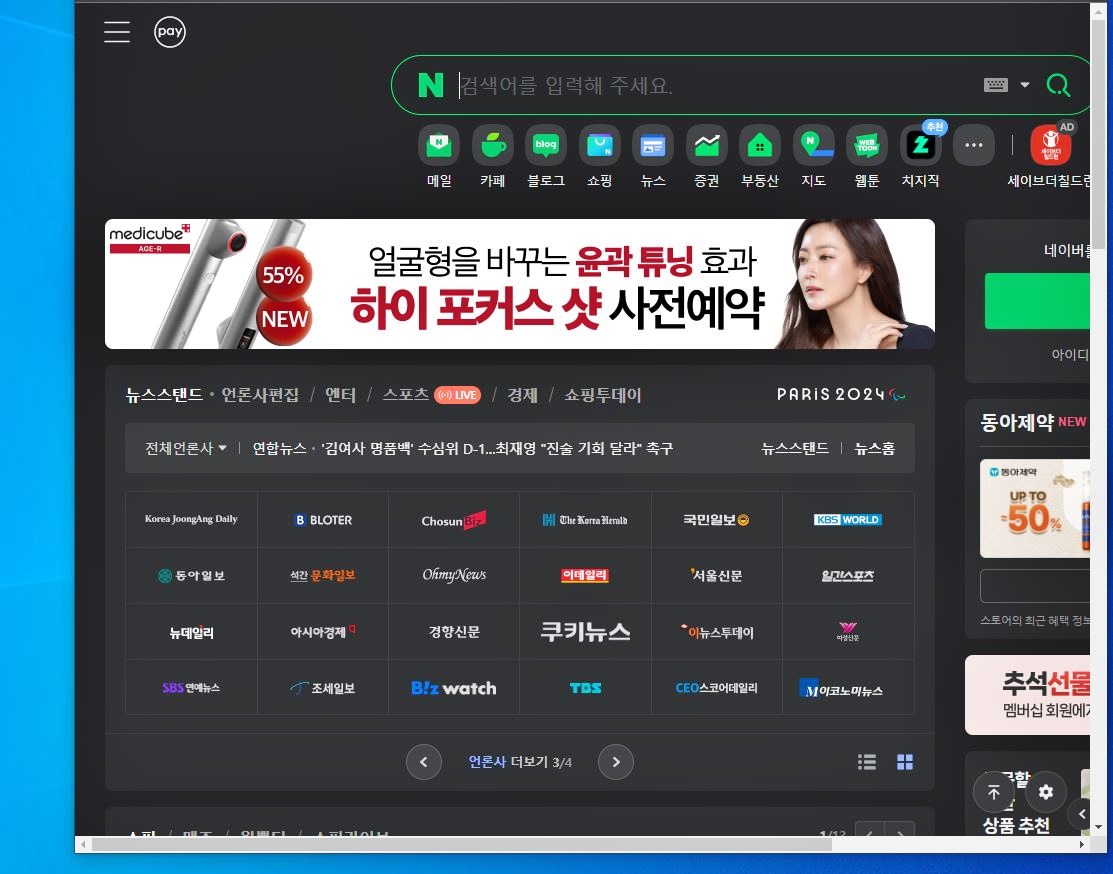Screen dimensions: 1113x874
Task: Open SBS 연예뉴스 publisher logo
Action: click(x=191, y=687)
